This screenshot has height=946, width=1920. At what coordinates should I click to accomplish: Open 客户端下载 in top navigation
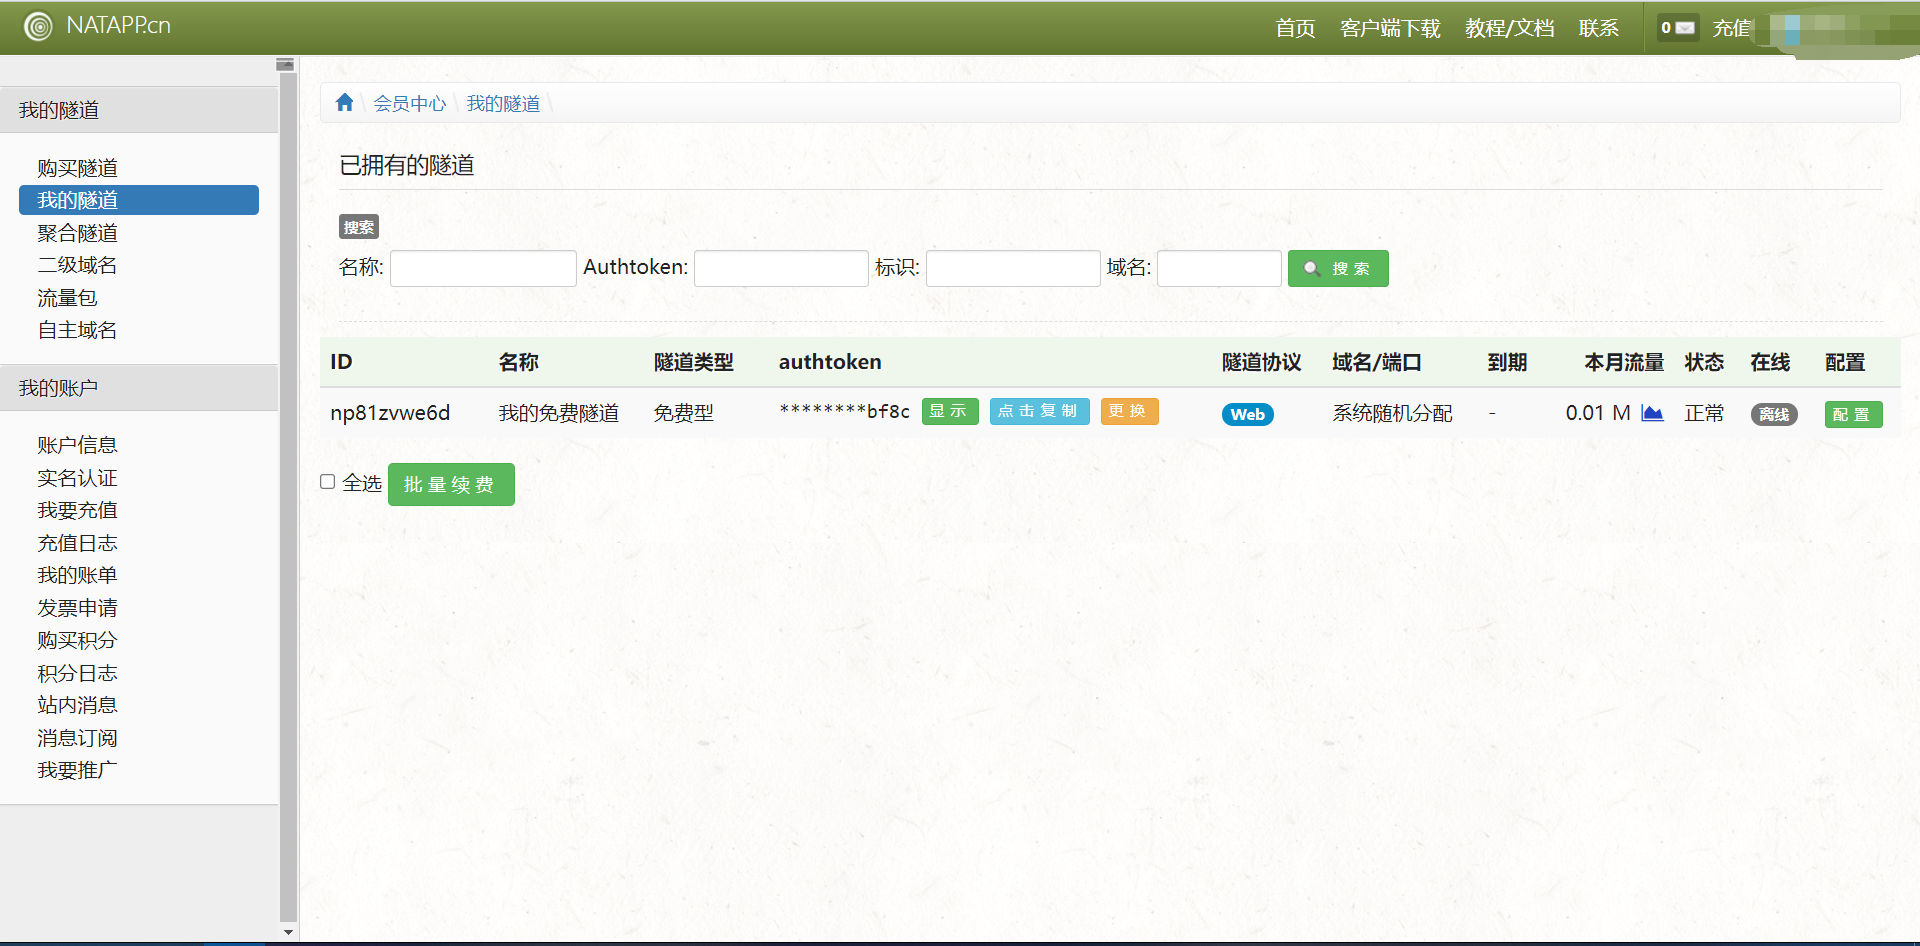(x=1390, y=28)
